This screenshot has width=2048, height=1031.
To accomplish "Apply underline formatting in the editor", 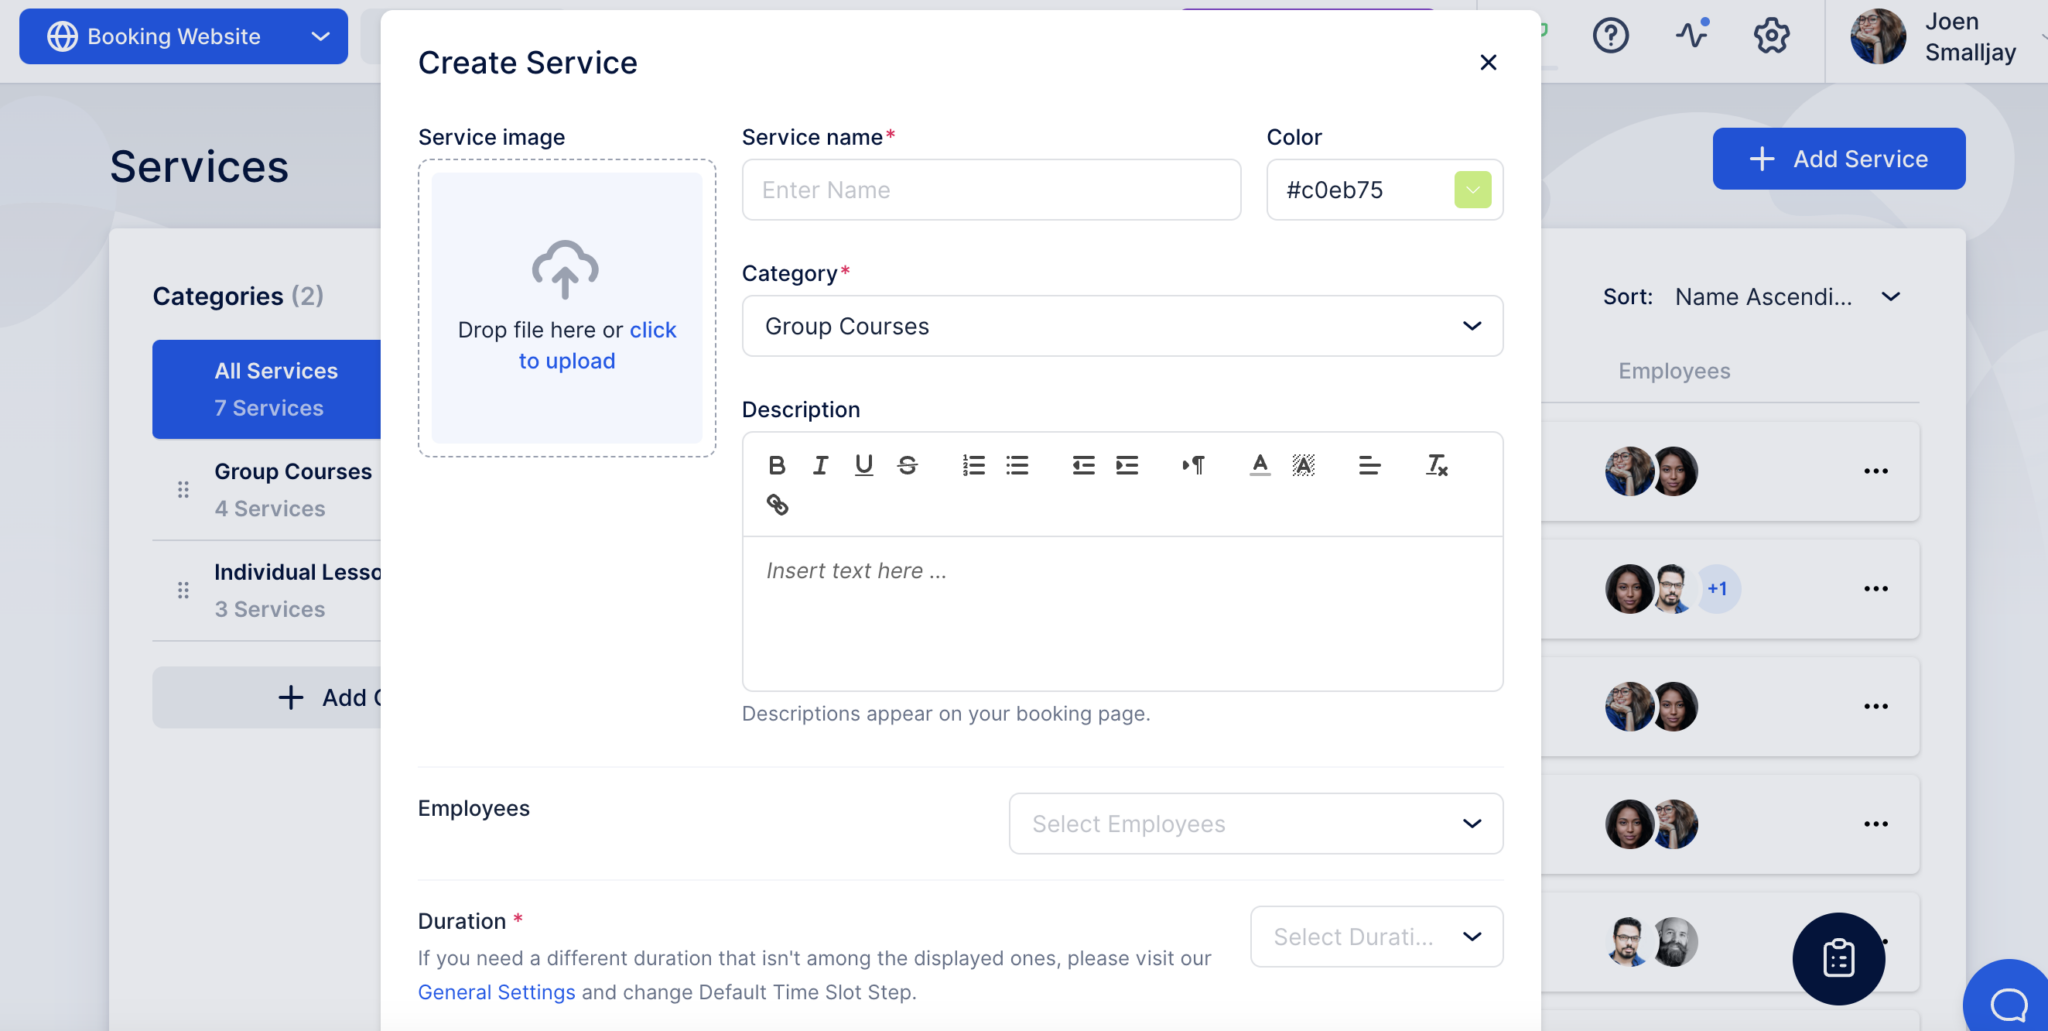I will tap(862, 464).
